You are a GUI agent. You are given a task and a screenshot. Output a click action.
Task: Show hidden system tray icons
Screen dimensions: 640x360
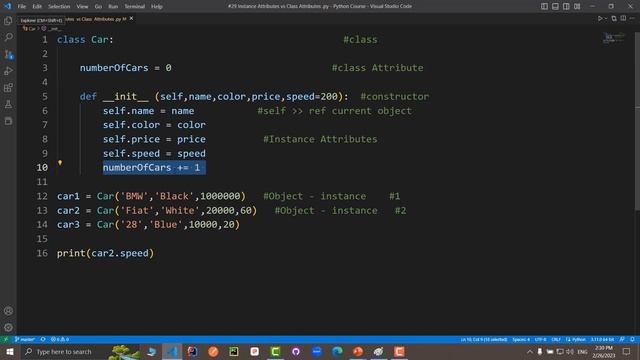pyautogui.click(x=530, y=352)
